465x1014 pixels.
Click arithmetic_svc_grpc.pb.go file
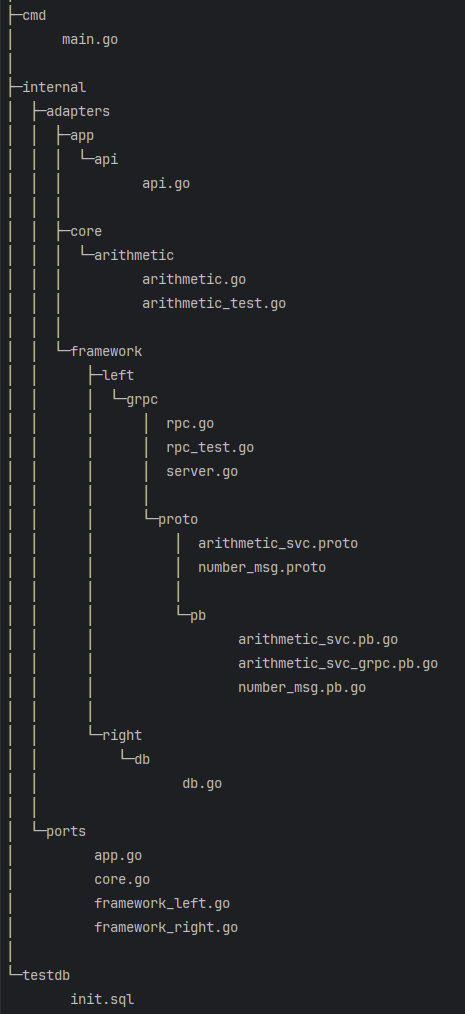338,663
